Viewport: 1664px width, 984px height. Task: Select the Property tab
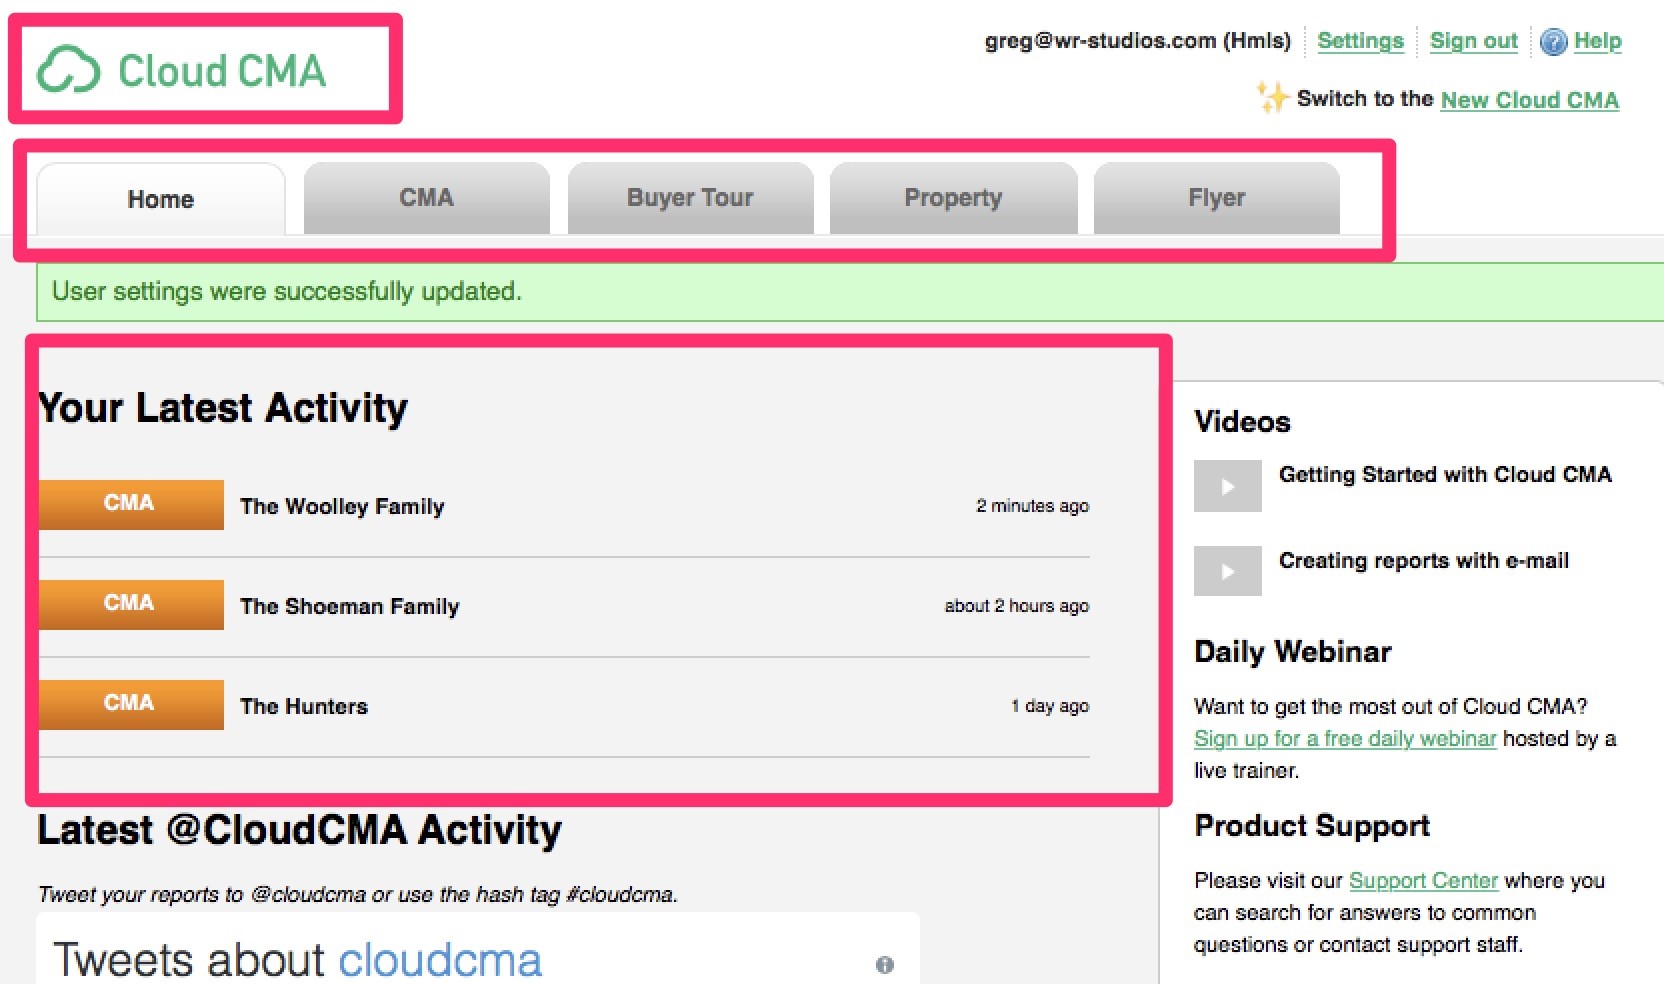pos(952,198)
